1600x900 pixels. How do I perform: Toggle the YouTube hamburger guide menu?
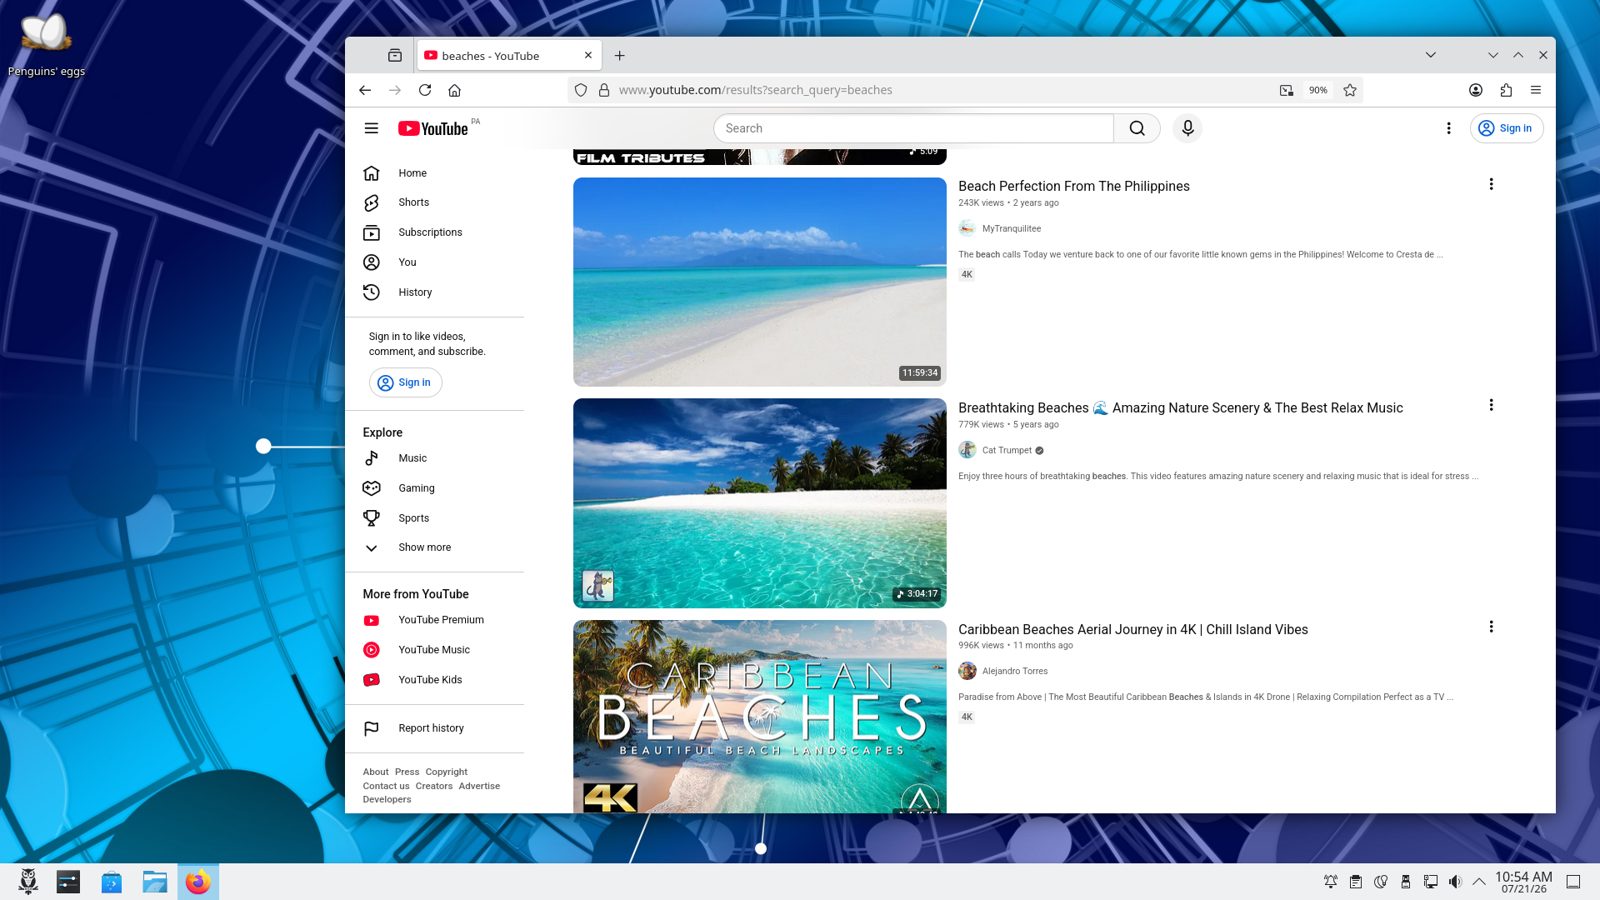371,128
